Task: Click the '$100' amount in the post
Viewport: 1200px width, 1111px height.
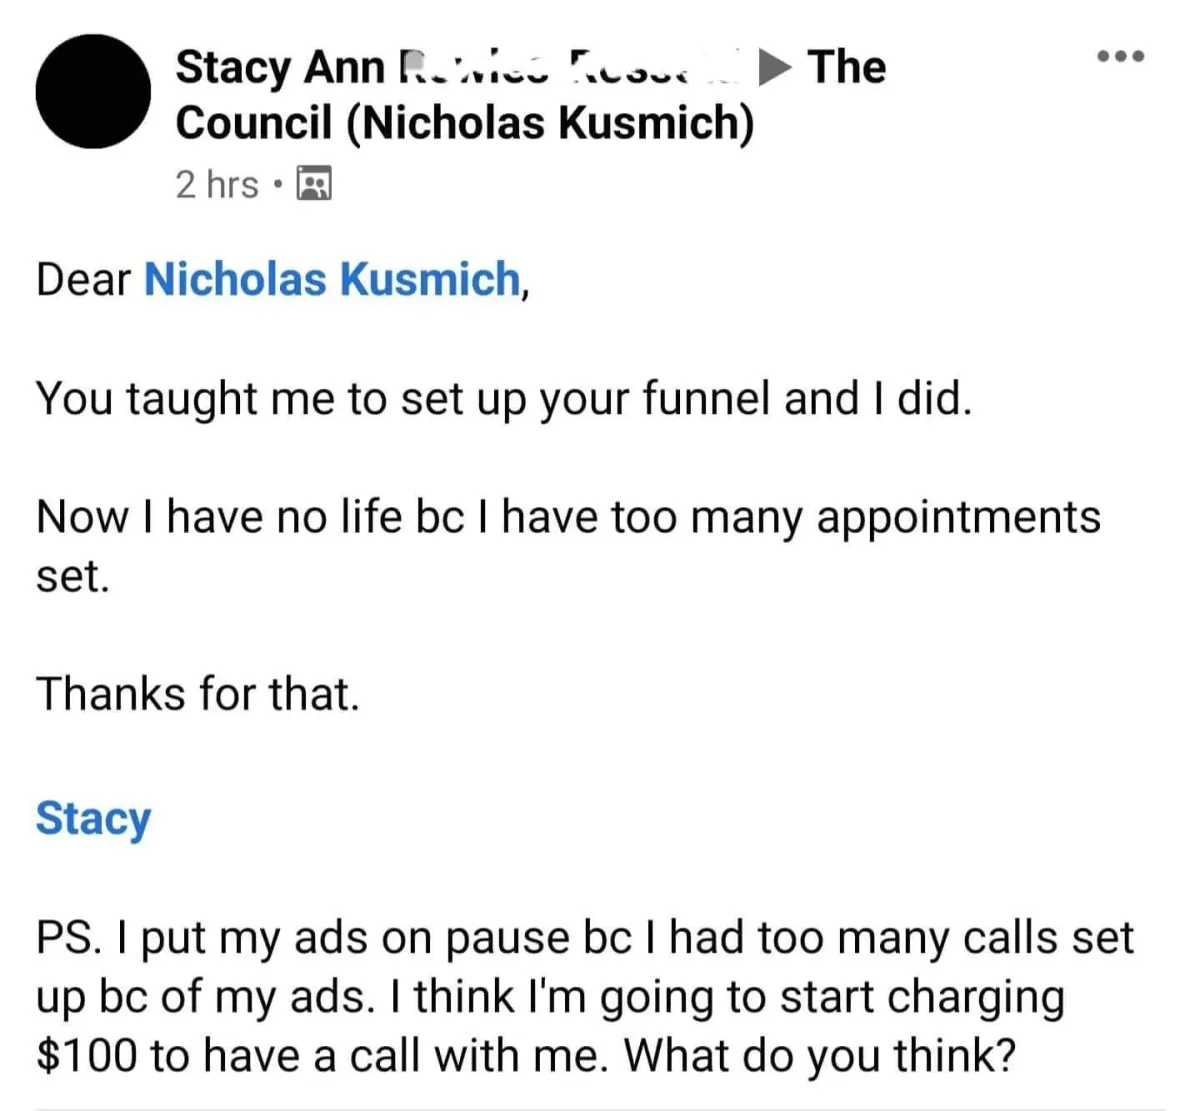Action: pyautogui.click(x=85, y=1055)
